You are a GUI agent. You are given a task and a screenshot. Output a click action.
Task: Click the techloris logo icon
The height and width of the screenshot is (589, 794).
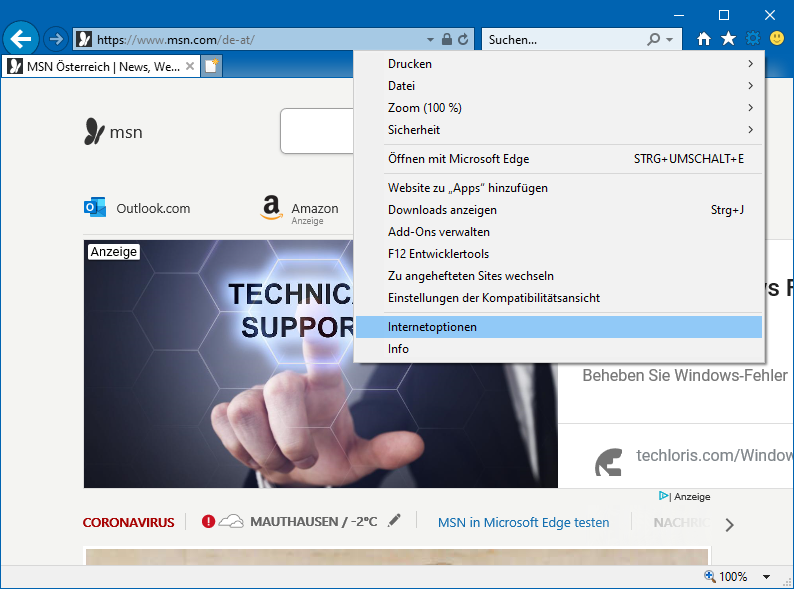coord(608,462)
